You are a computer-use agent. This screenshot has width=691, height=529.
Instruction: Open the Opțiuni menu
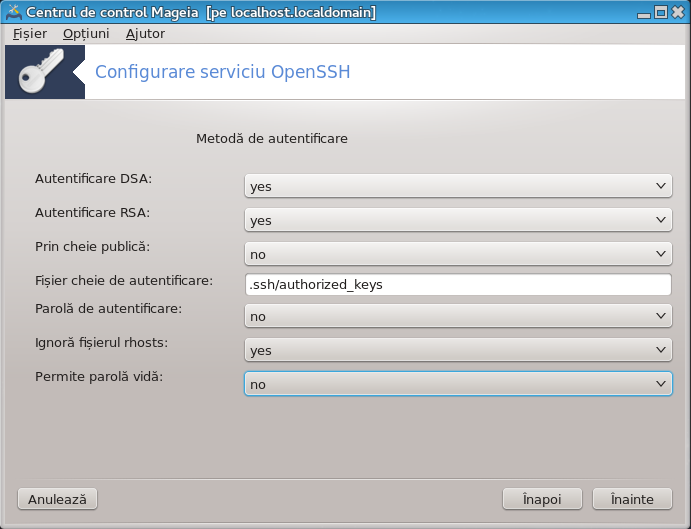86,34
